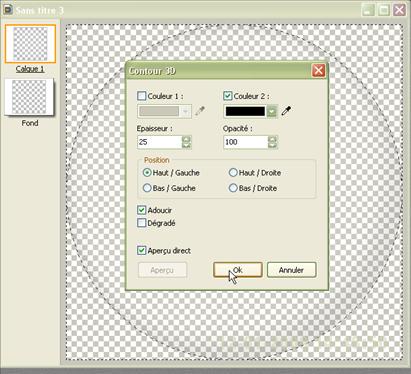Toggle the Adoucir checkbox
Viewport: 411px width, 374px height.
click(142, 210)
